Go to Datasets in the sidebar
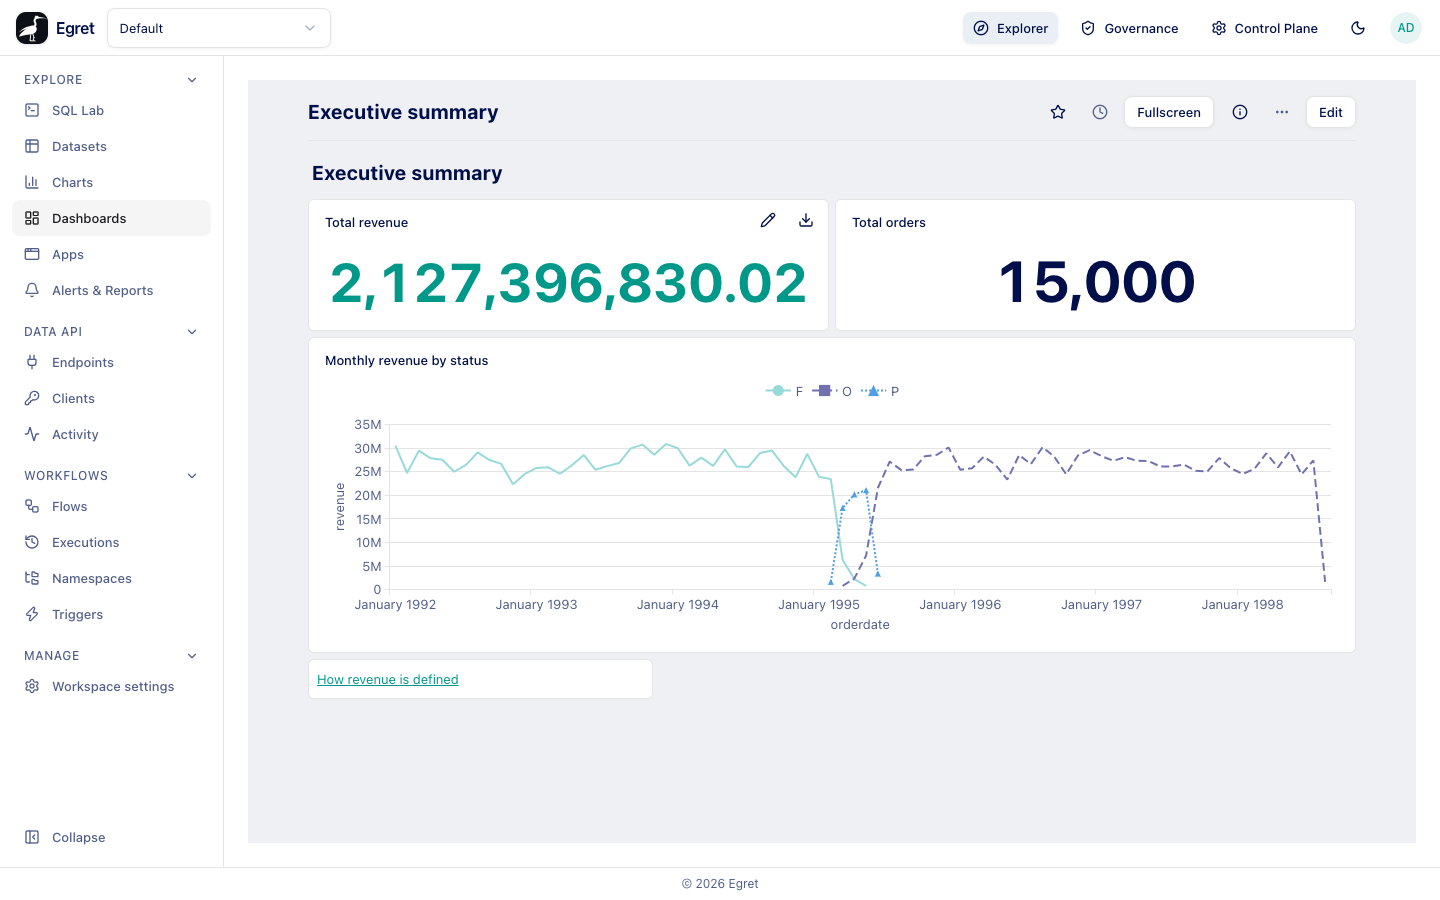This screenshot has height=900, width=1440. tap(111, 146)
